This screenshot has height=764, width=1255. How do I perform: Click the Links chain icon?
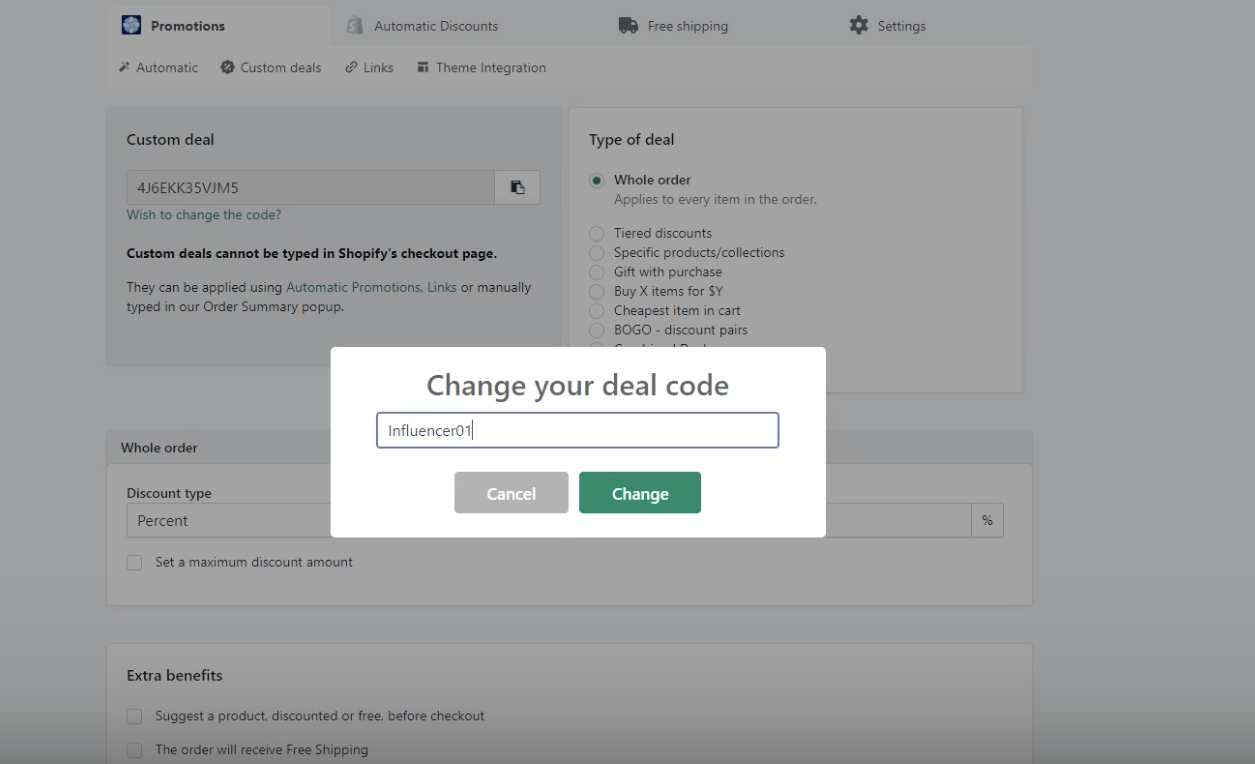click(x=351, y=67)
